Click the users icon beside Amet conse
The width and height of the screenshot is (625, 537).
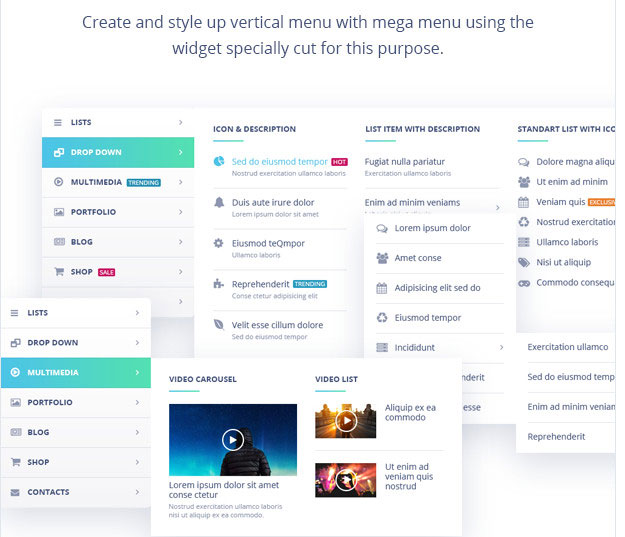pos(382,258)
